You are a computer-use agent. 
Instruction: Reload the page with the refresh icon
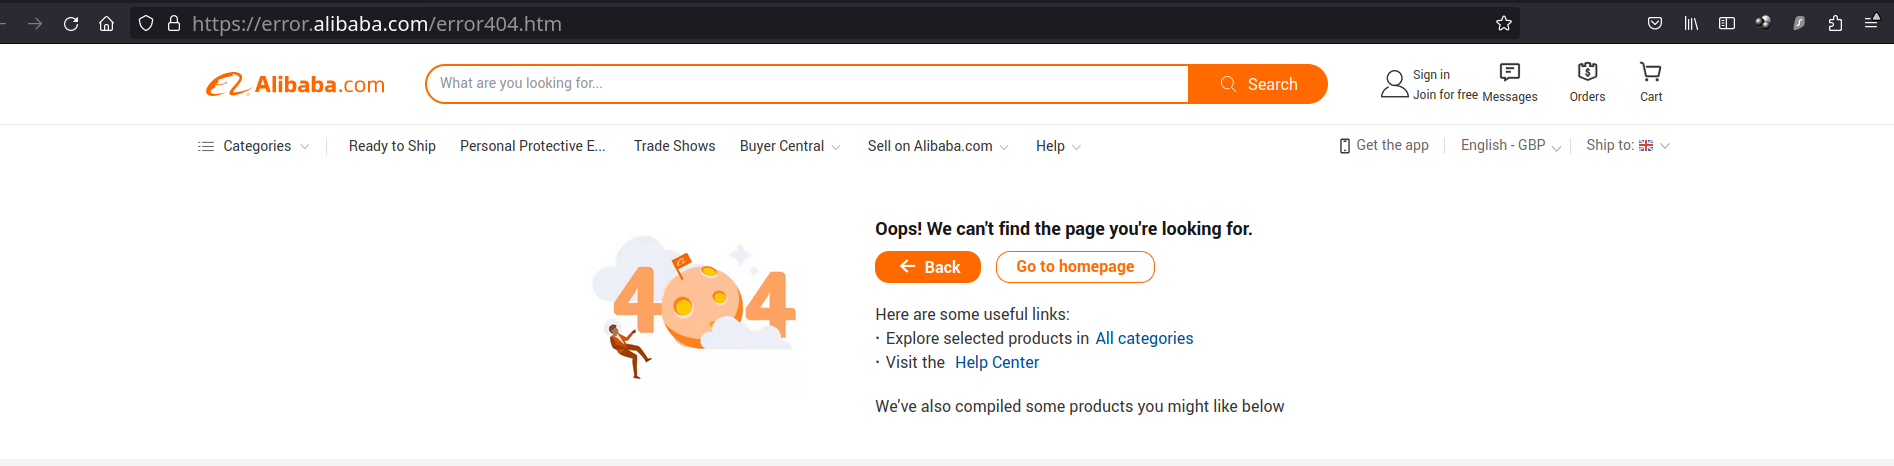click(71, 23)
